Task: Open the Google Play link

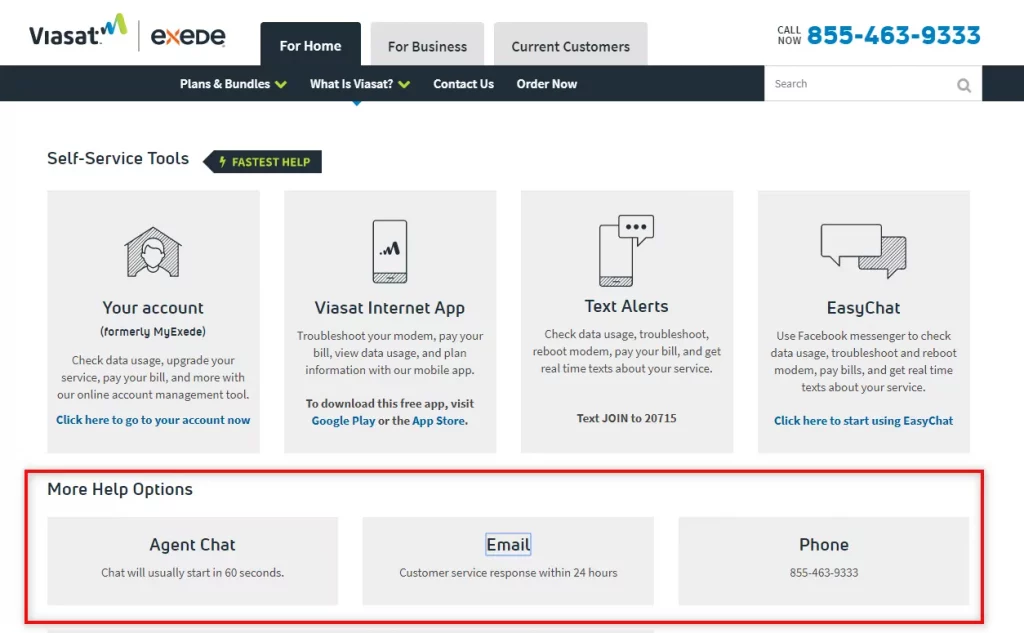Action: 343,421
